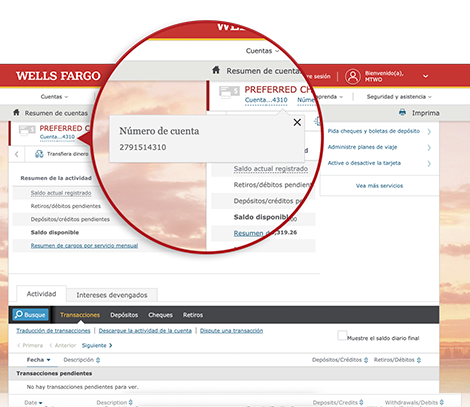Select the Cheques filter
Screen dimensions: 470x407
(160, 315)
